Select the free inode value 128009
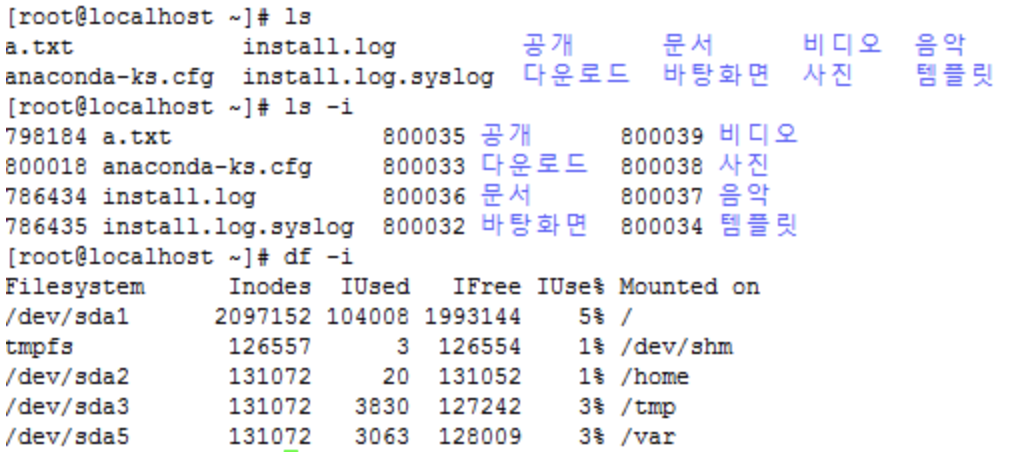 (x=480, y=437)
